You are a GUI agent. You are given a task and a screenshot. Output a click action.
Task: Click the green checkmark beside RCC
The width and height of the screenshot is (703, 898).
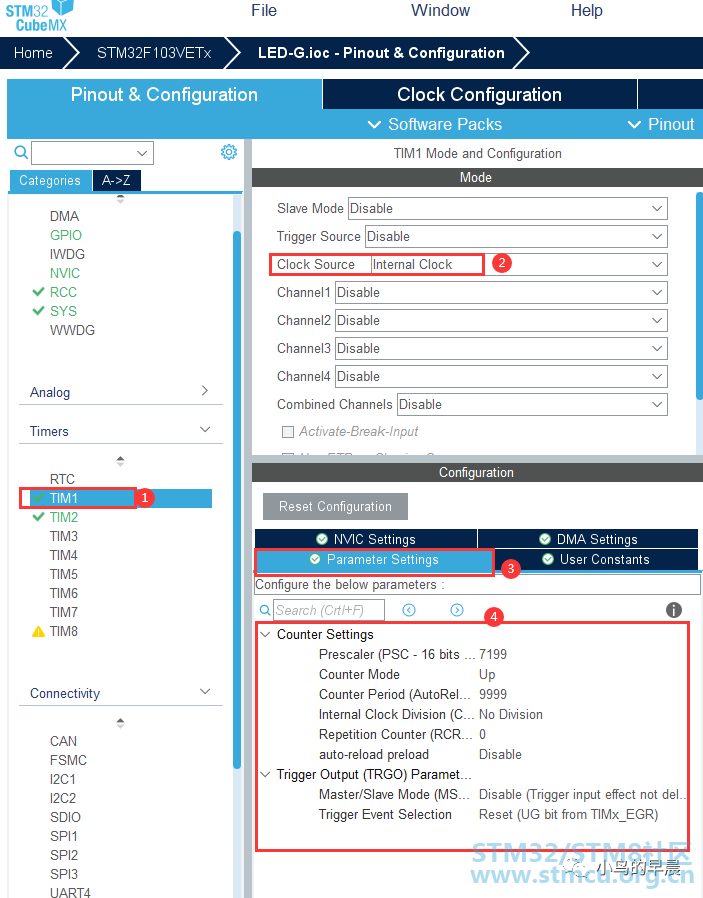click(x=38, y=292)
